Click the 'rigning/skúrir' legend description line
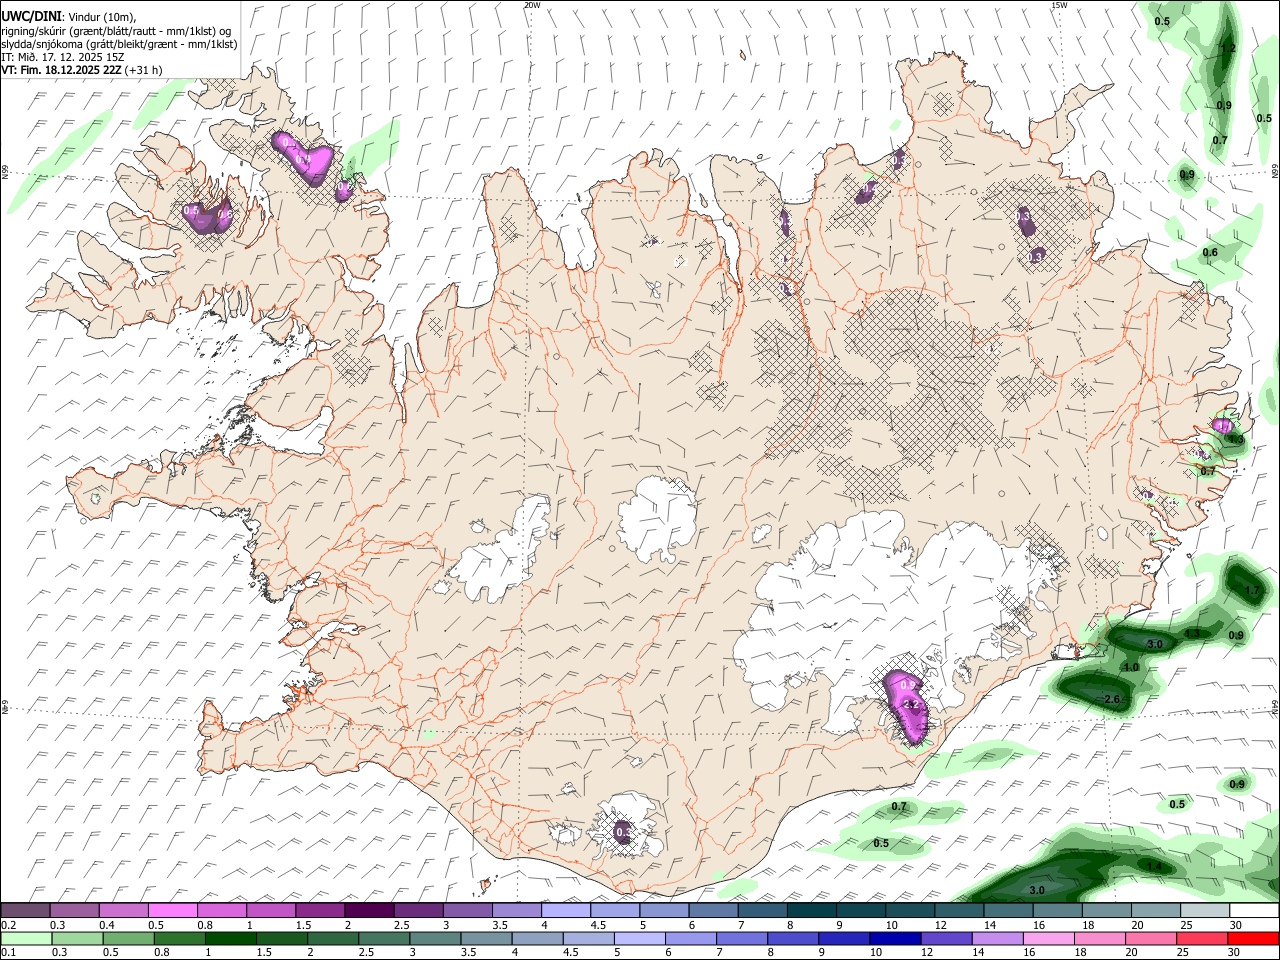 (115, 30)
